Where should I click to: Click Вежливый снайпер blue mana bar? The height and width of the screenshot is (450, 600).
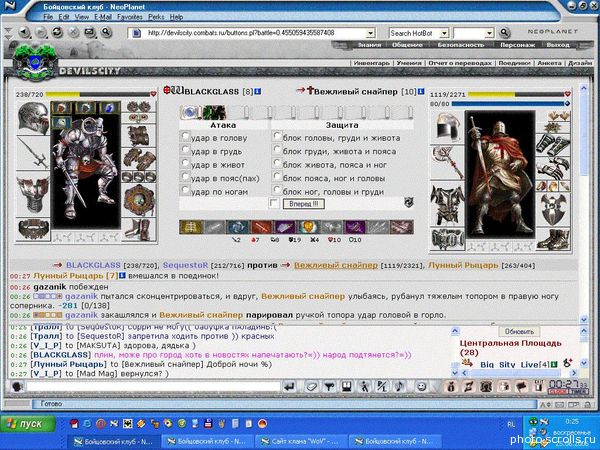[x=508, y=103]
